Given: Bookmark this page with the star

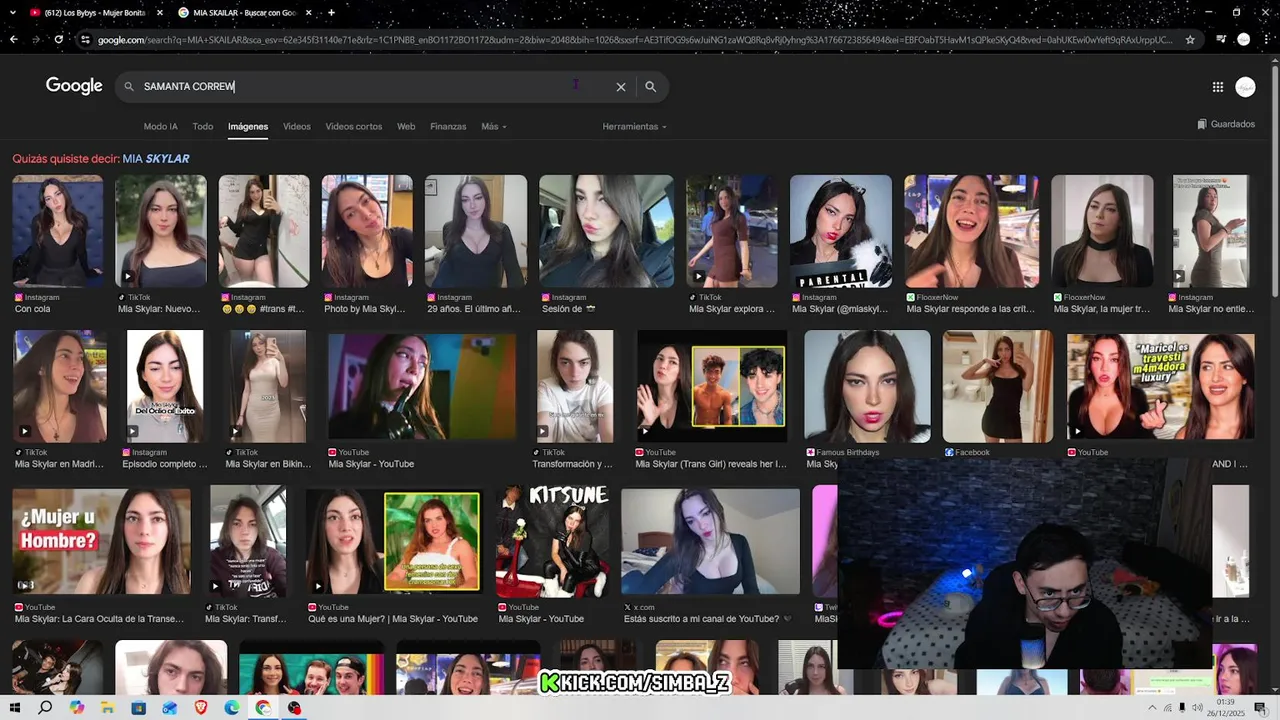Looking at the screenshot, I should (1190, 40).
